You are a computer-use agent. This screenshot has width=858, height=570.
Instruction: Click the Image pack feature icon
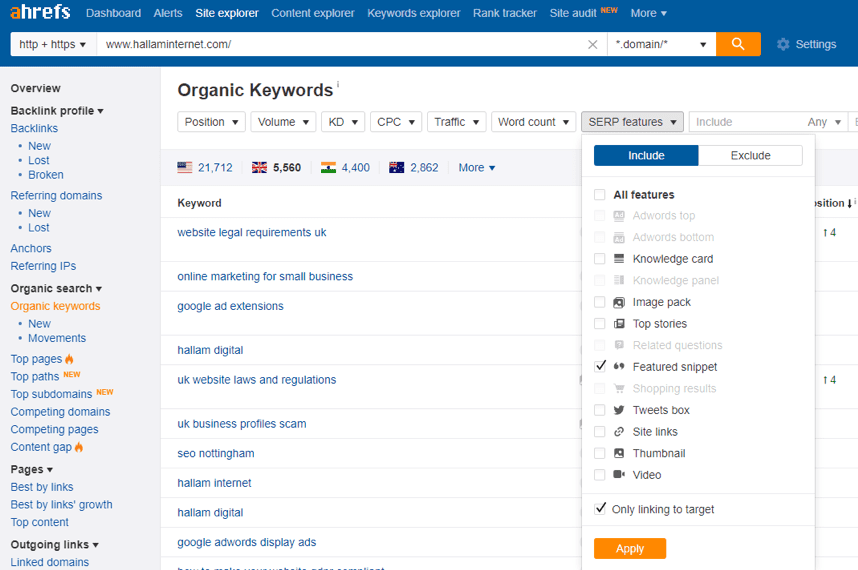click(x=619, y=302)
